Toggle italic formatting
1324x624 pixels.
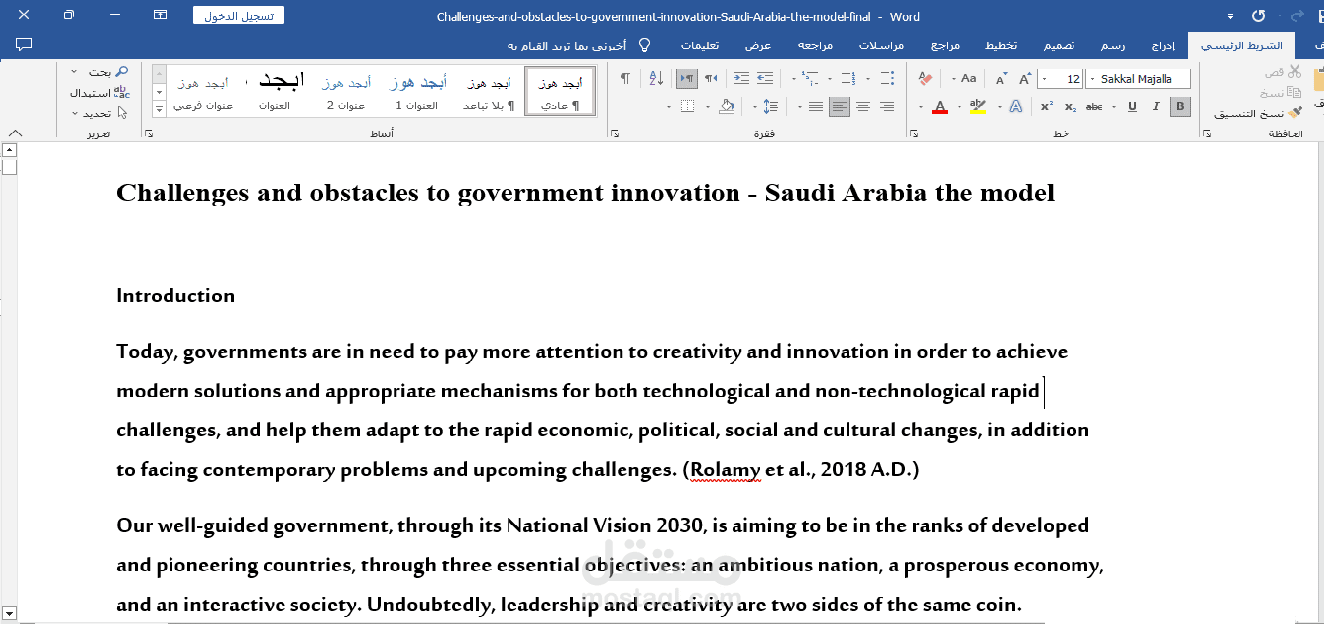[x=1156, y=106]
